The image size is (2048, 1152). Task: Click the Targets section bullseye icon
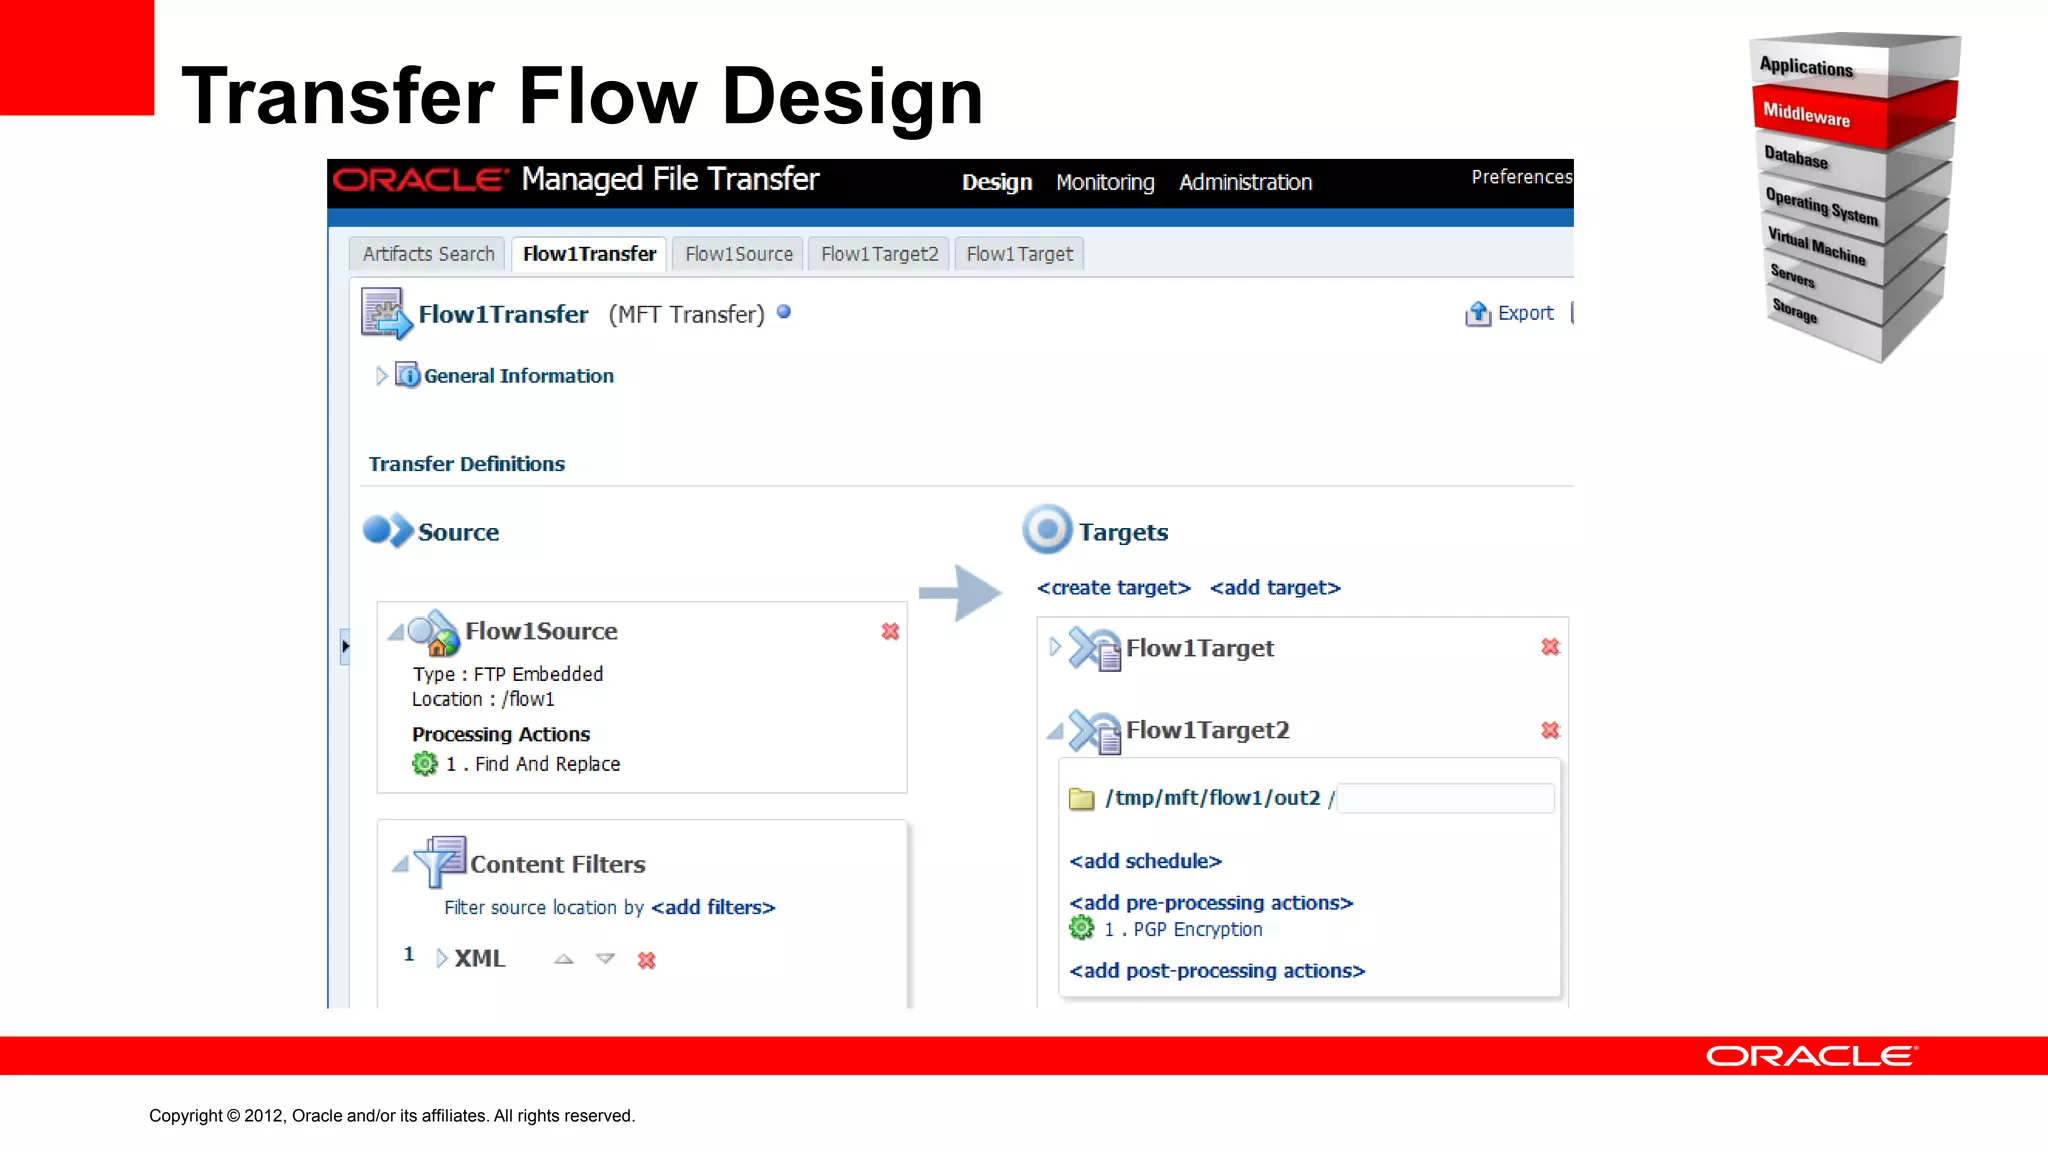(1047, 529)
